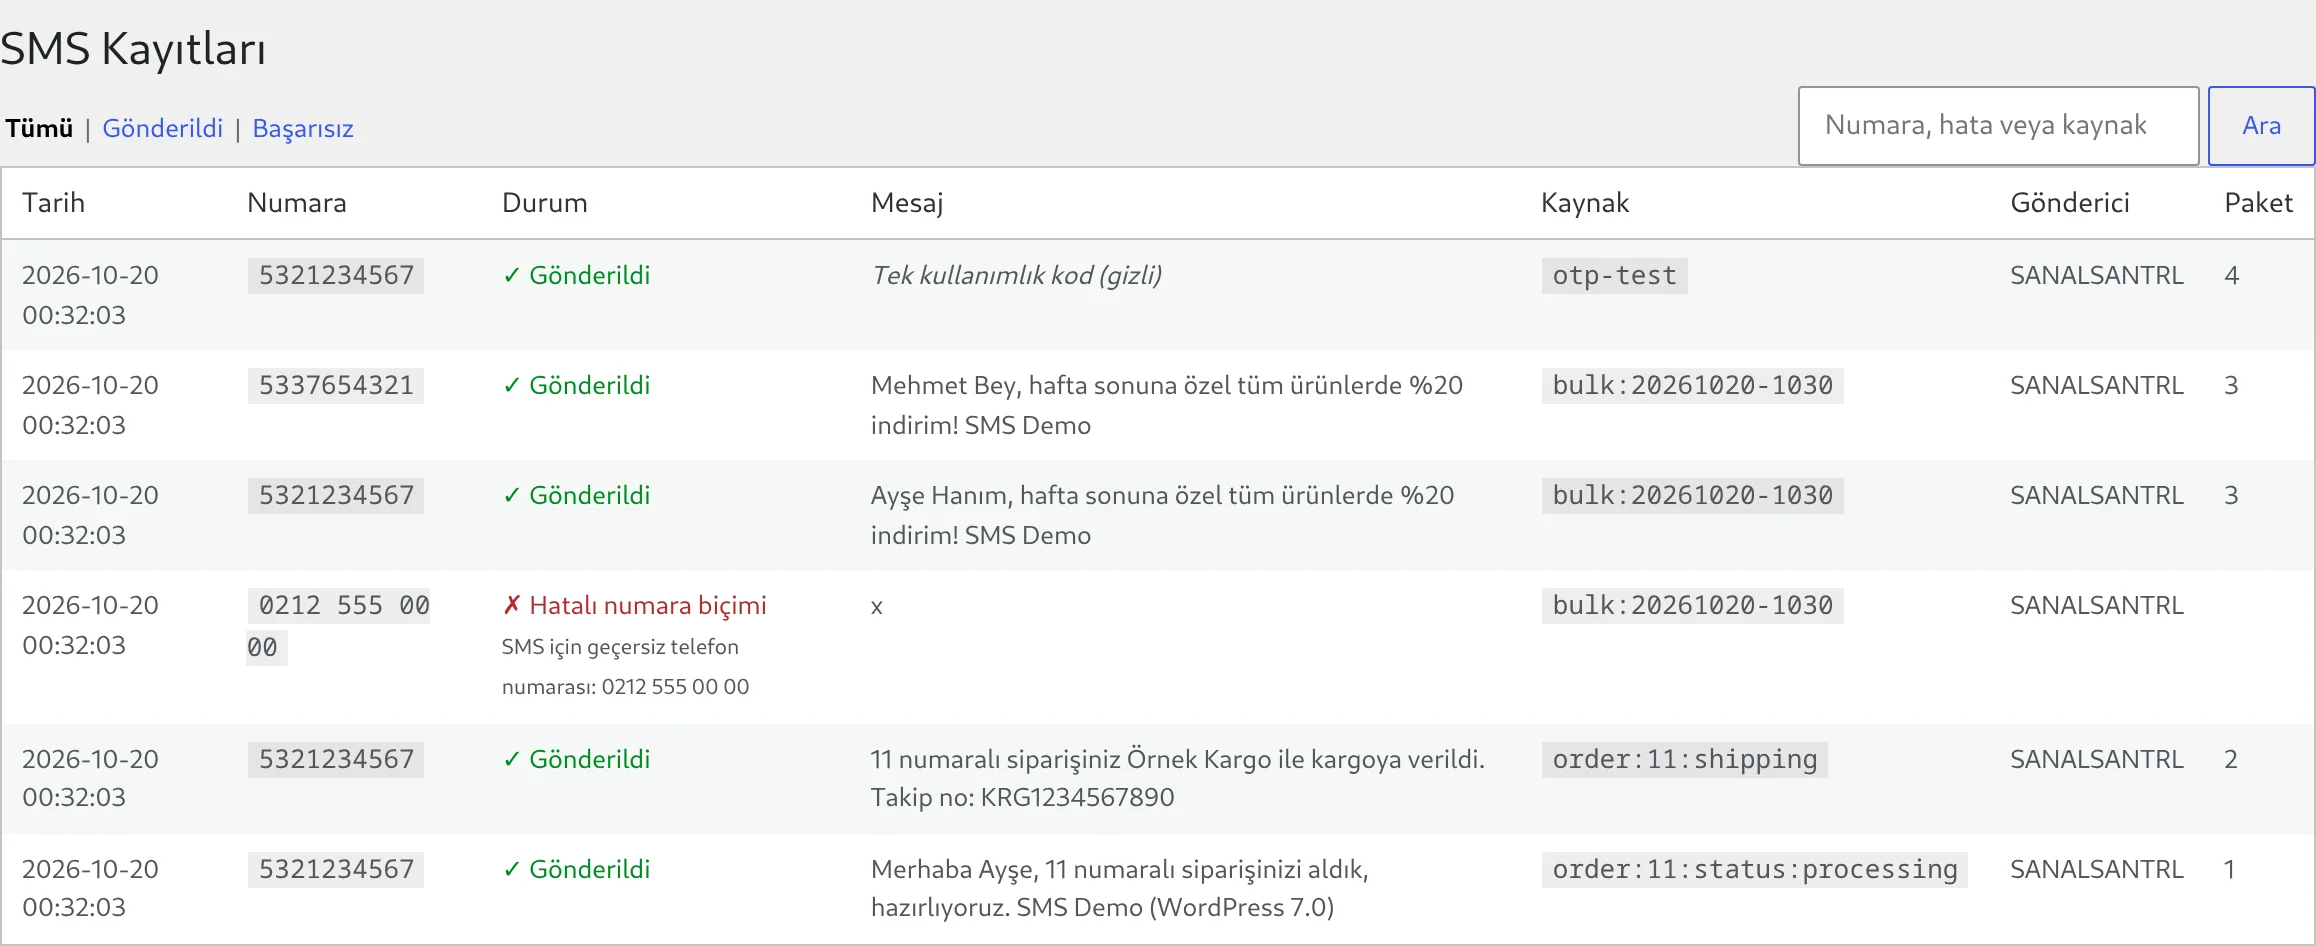The width and height of the screenshot is (2316, 946).
Task: Select number 5337654321
Action: point(336,386)
